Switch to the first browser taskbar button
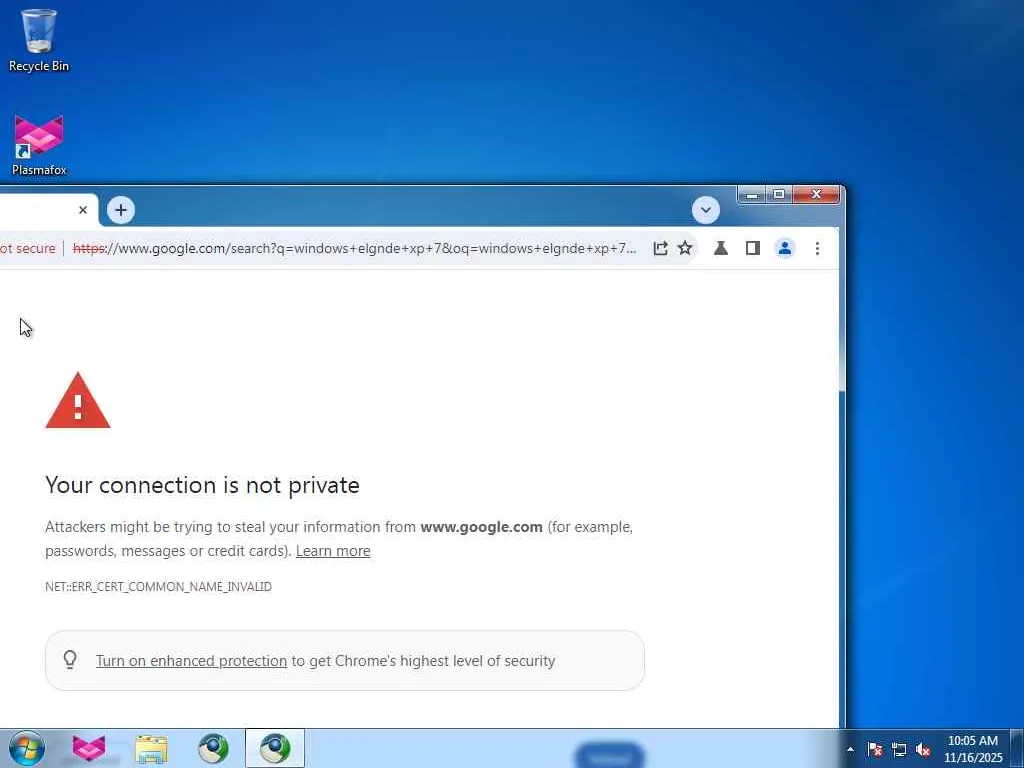1024x768 pixels. click(x=213, y=748)
